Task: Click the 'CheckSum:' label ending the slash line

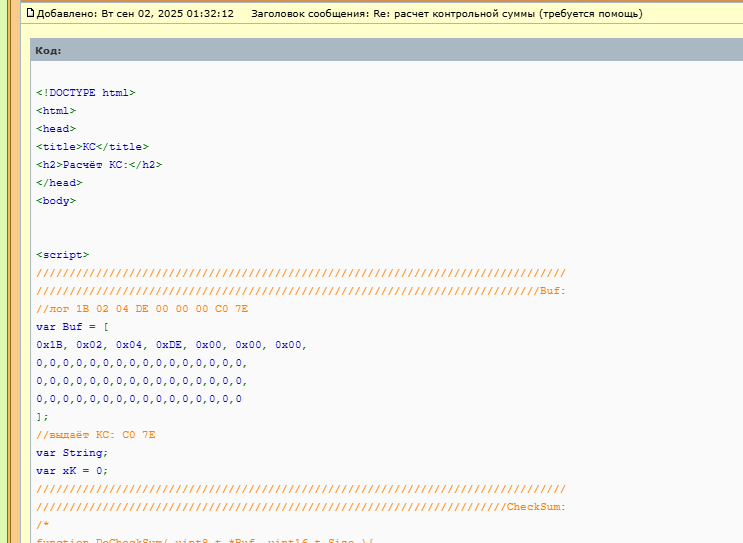Action: (538, 507)
